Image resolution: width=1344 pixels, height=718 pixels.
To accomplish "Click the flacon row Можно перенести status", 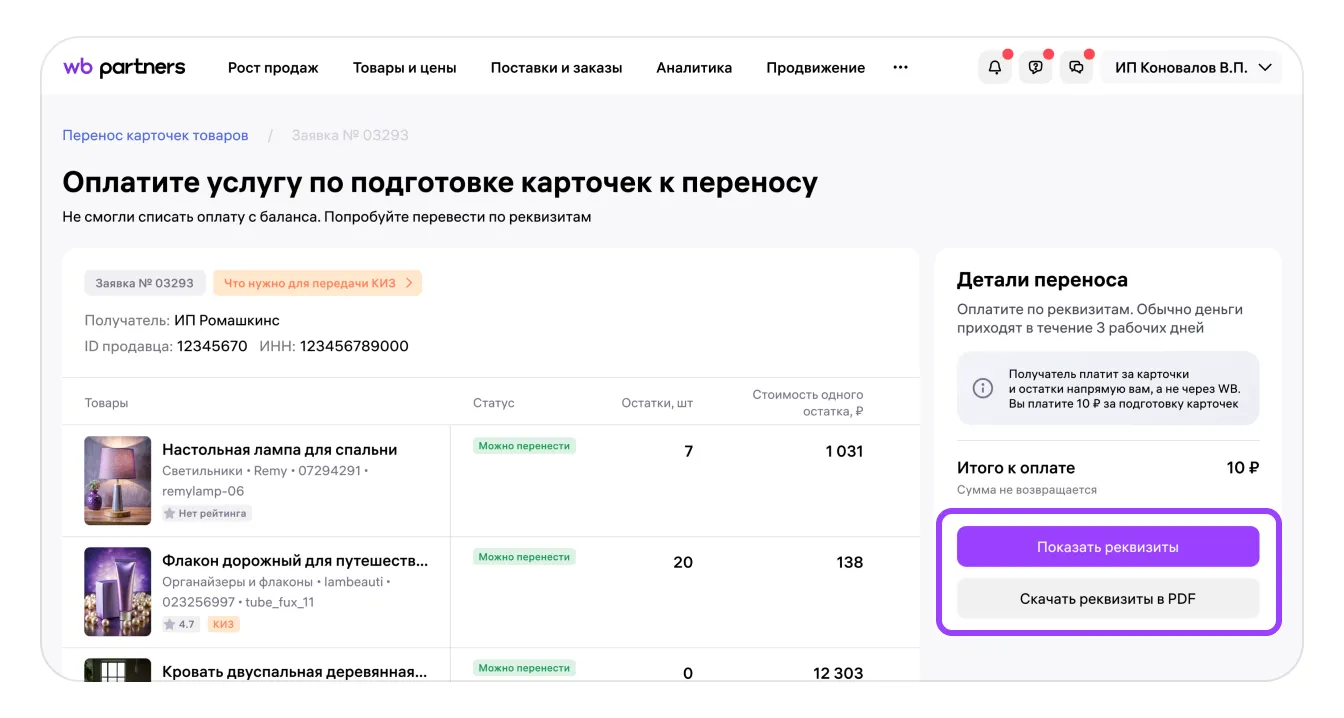I will tap(524, 557).
